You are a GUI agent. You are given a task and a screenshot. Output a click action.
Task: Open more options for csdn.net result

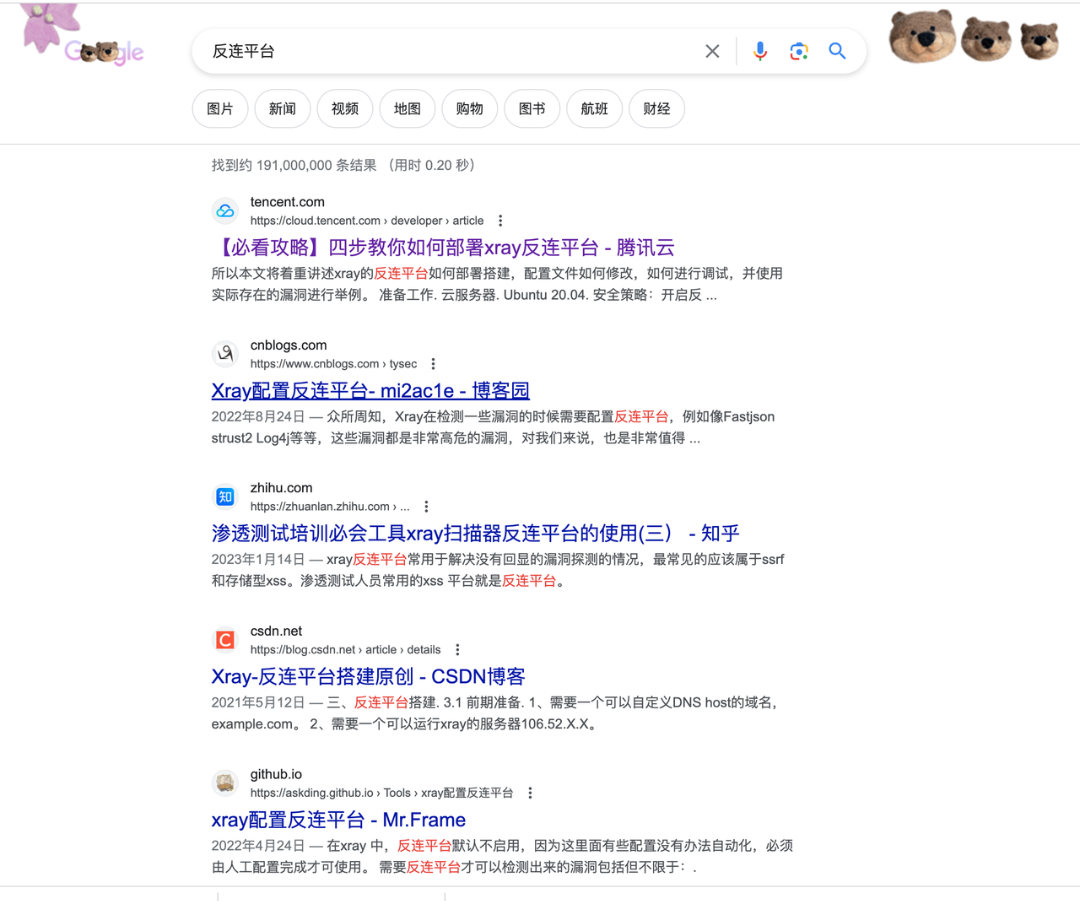(457, 650)
